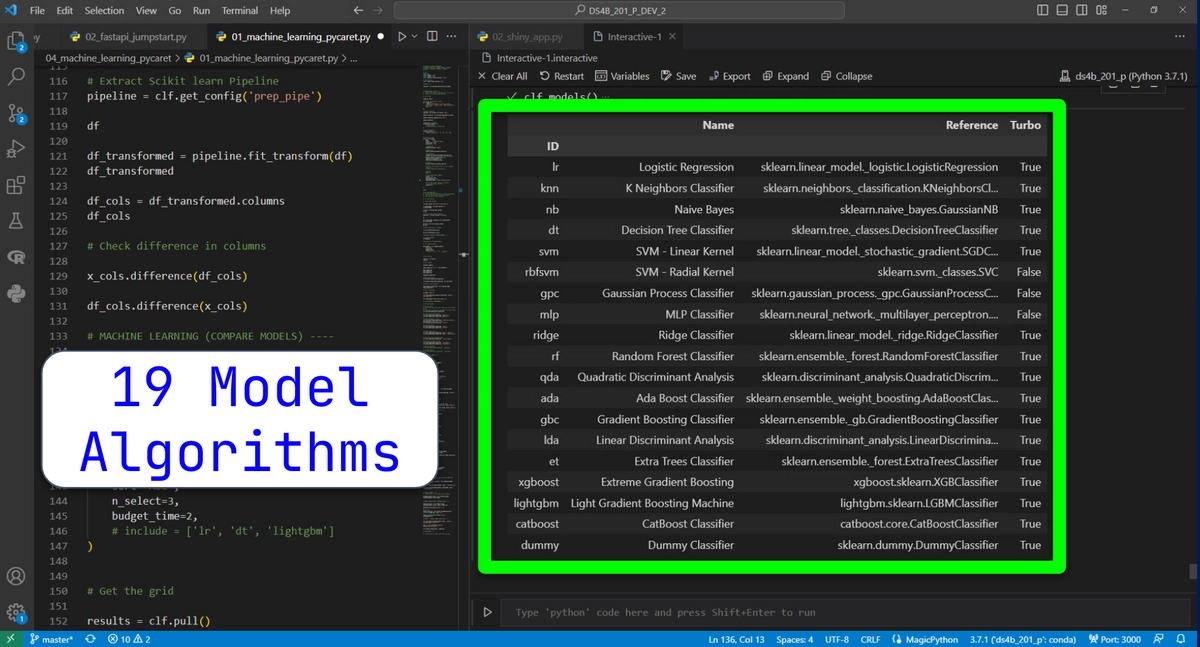Viewport: 1200px width, 647px height.
Task: Switch to the 02_shiny_app.py tab
Action: pyautogui.click(x=527, y=37)
